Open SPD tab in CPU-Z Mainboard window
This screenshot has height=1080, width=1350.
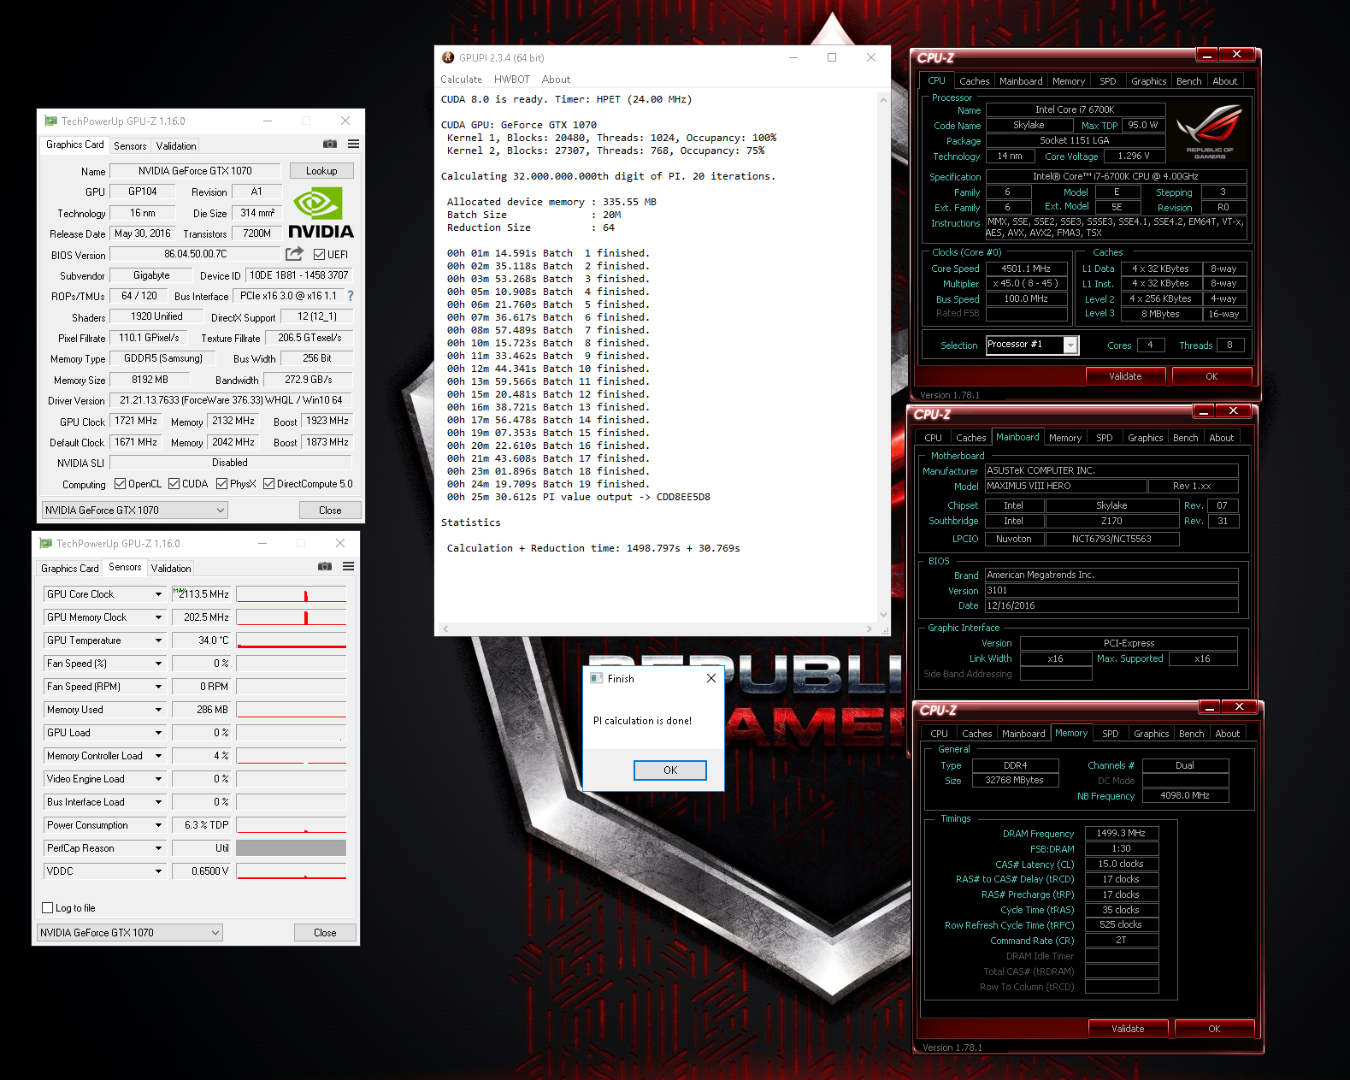(1104, 438)
